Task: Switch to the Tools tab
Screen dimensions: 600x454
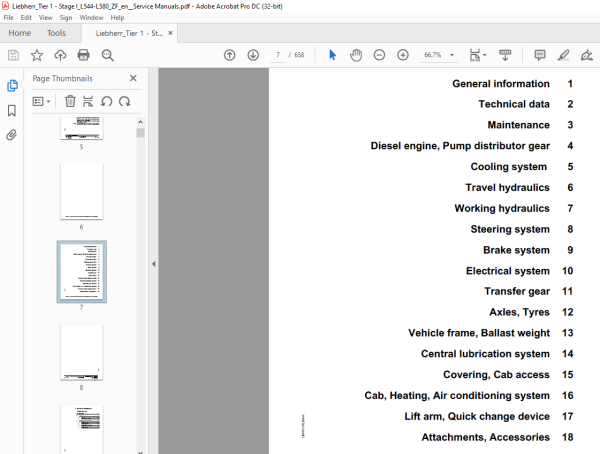Action: (56, 33)
